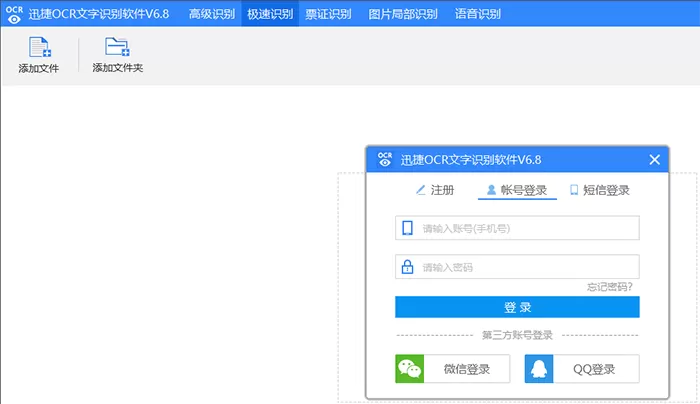Click the 添加文件 document icon

point(40,47)
